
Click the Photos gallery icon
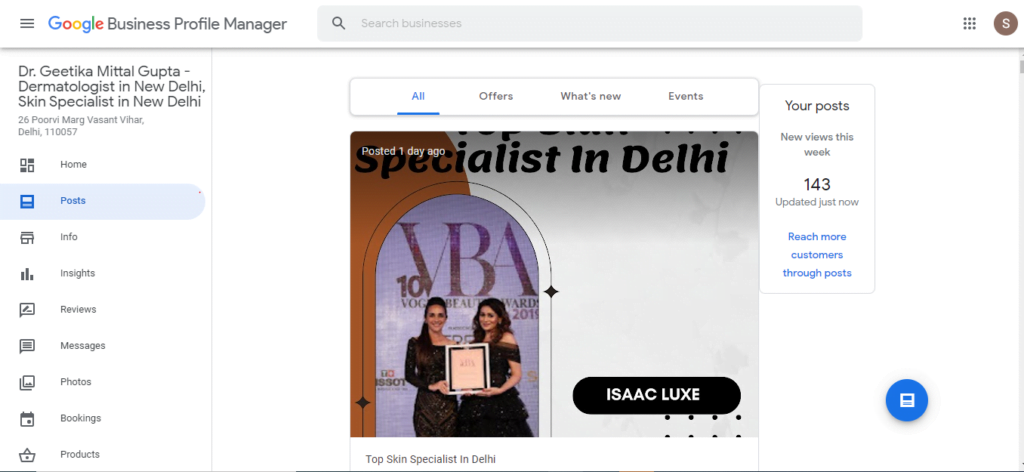coord(27,383)
